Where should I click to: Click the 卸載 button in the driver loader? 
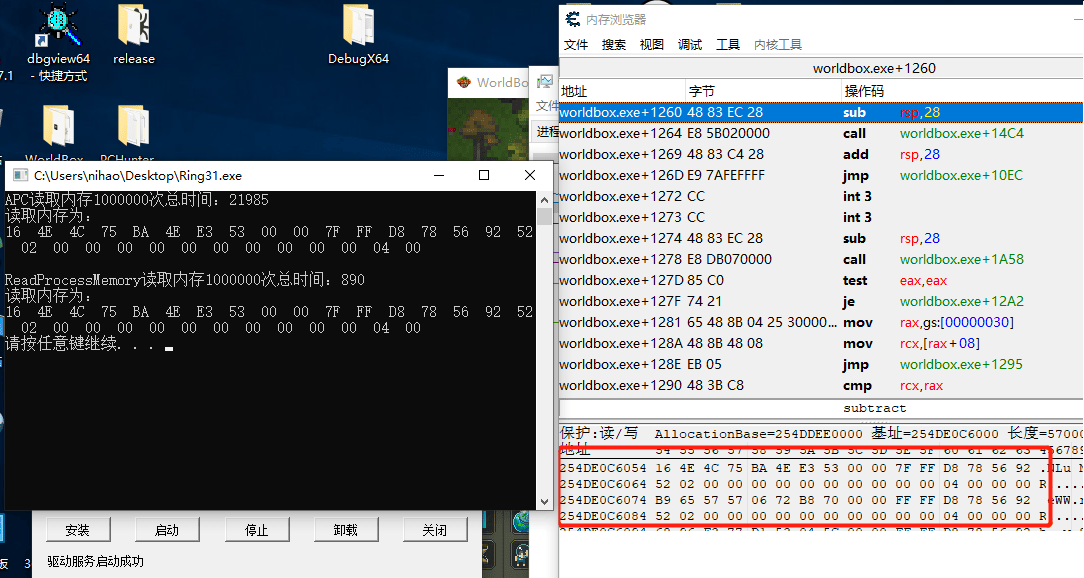tap(346, 530)
